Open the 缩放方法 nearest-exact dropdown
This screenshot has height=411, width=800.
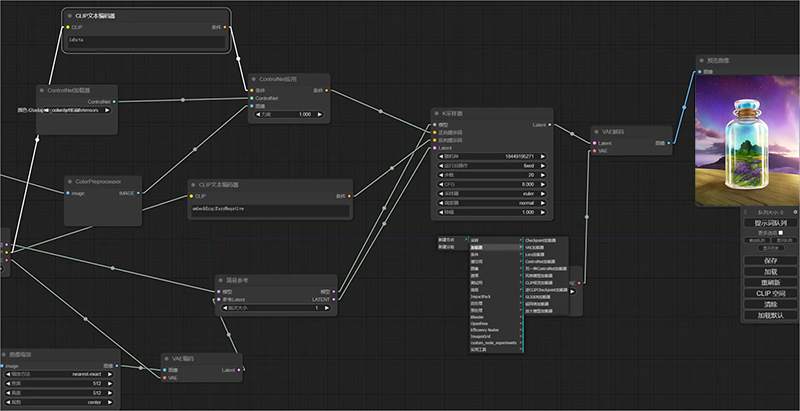(59, 374)
